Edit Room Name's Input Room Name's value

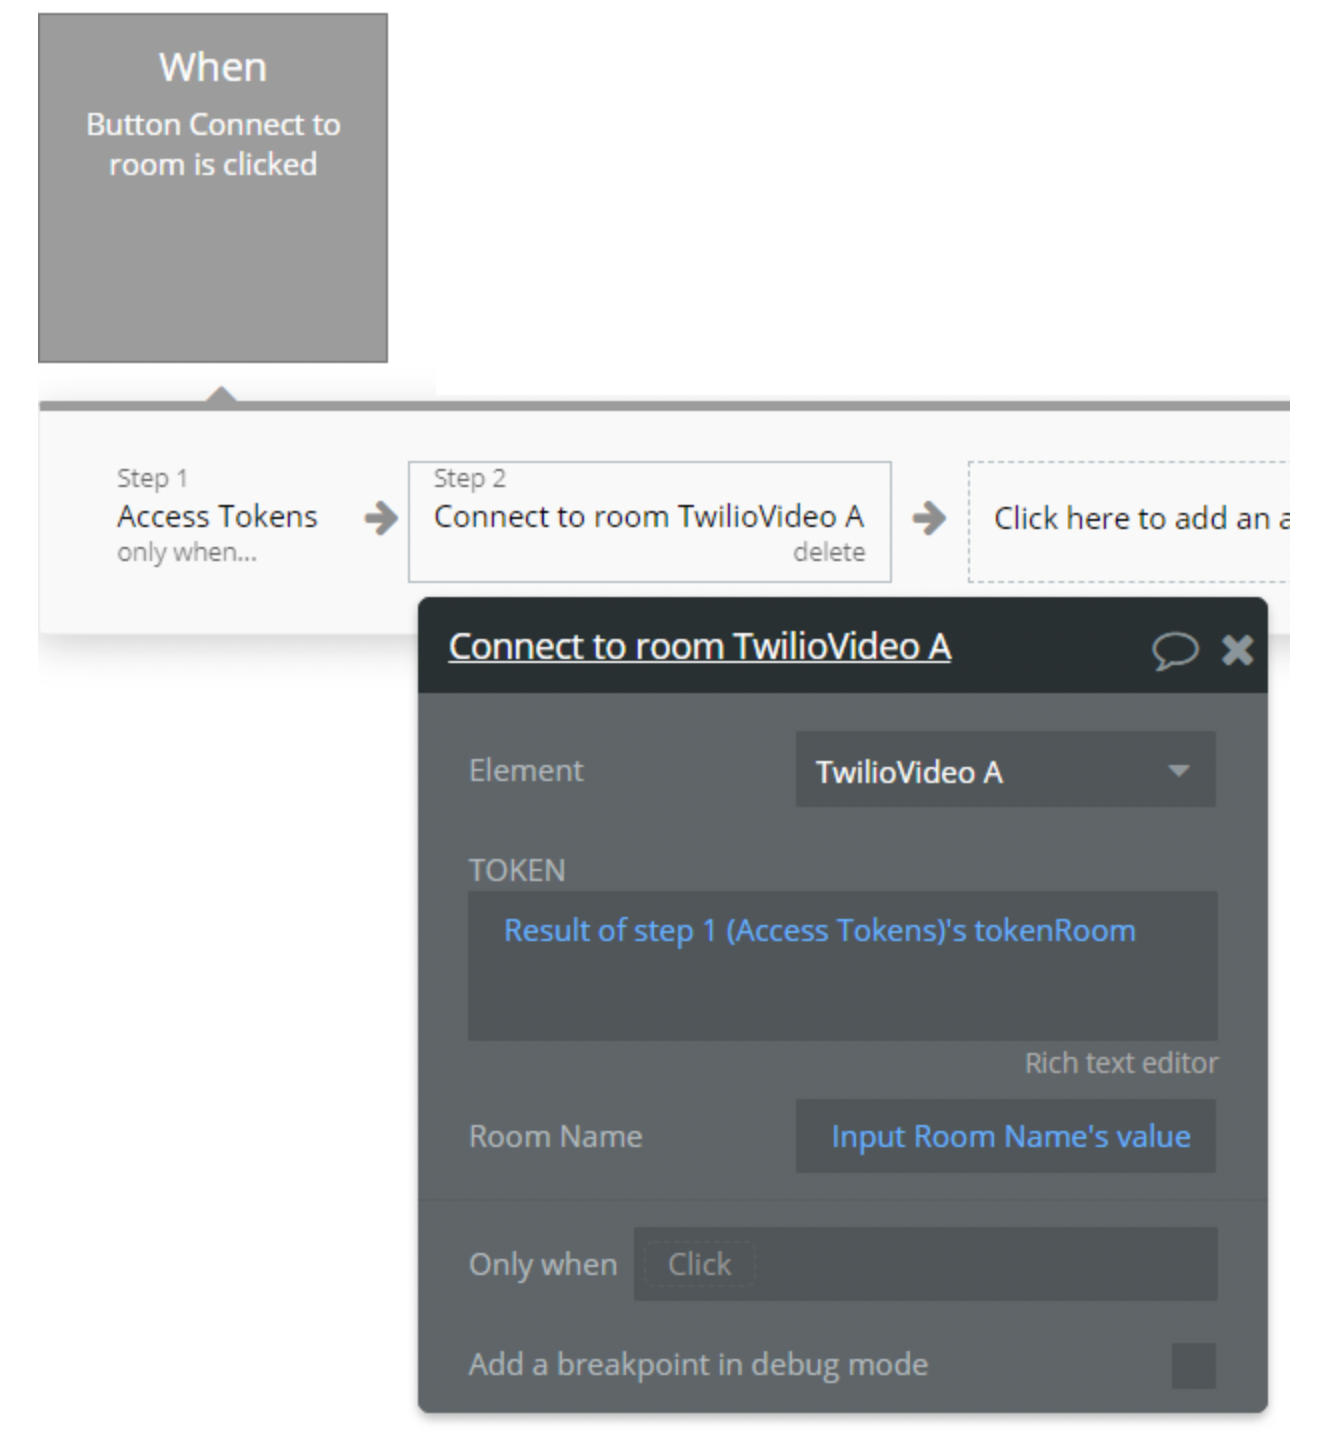click(x=1010, y=1137)
